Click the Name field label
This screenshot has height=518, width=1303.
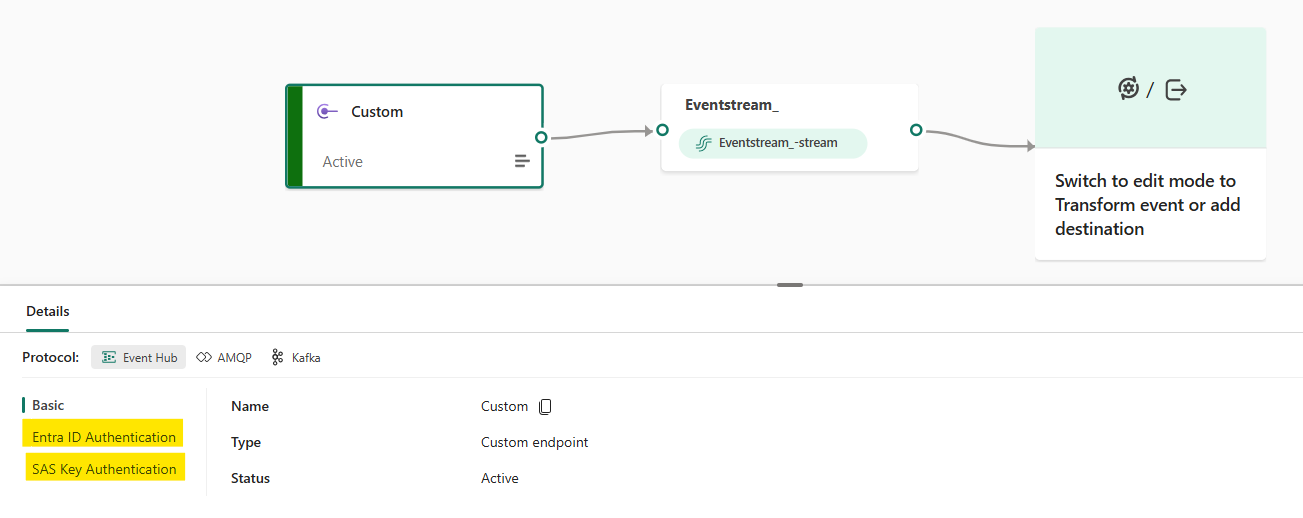tap(250, 406)
